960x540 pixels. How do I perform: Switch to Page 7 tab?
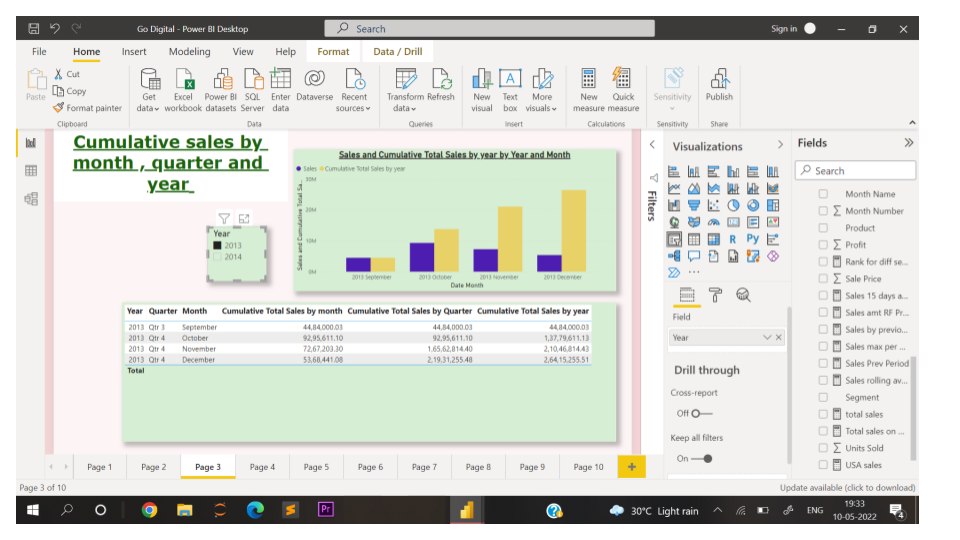pos(424,467)
